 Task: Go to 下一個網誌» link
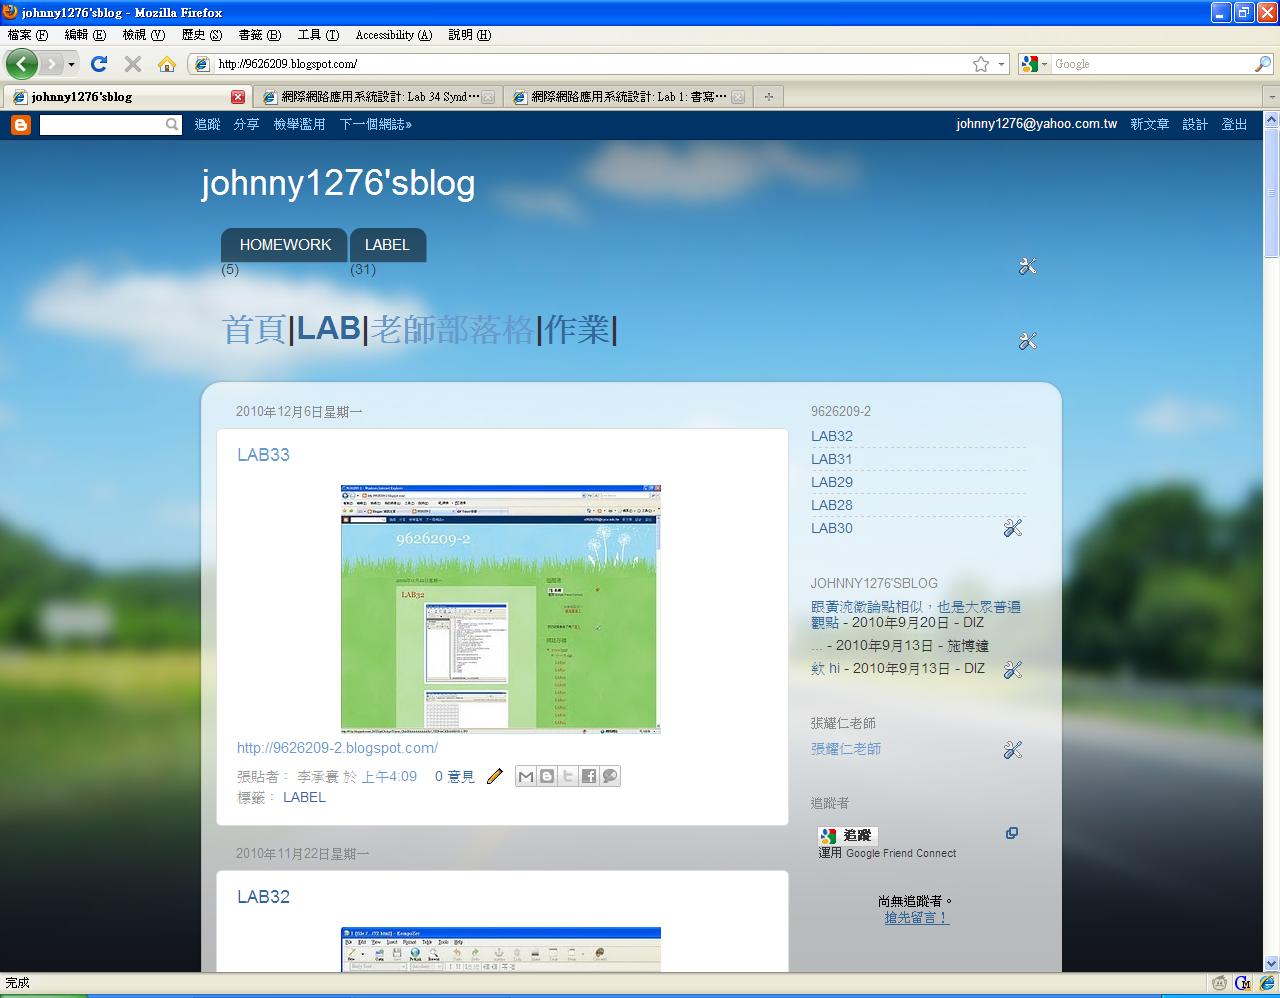click(x=376, y=125)
